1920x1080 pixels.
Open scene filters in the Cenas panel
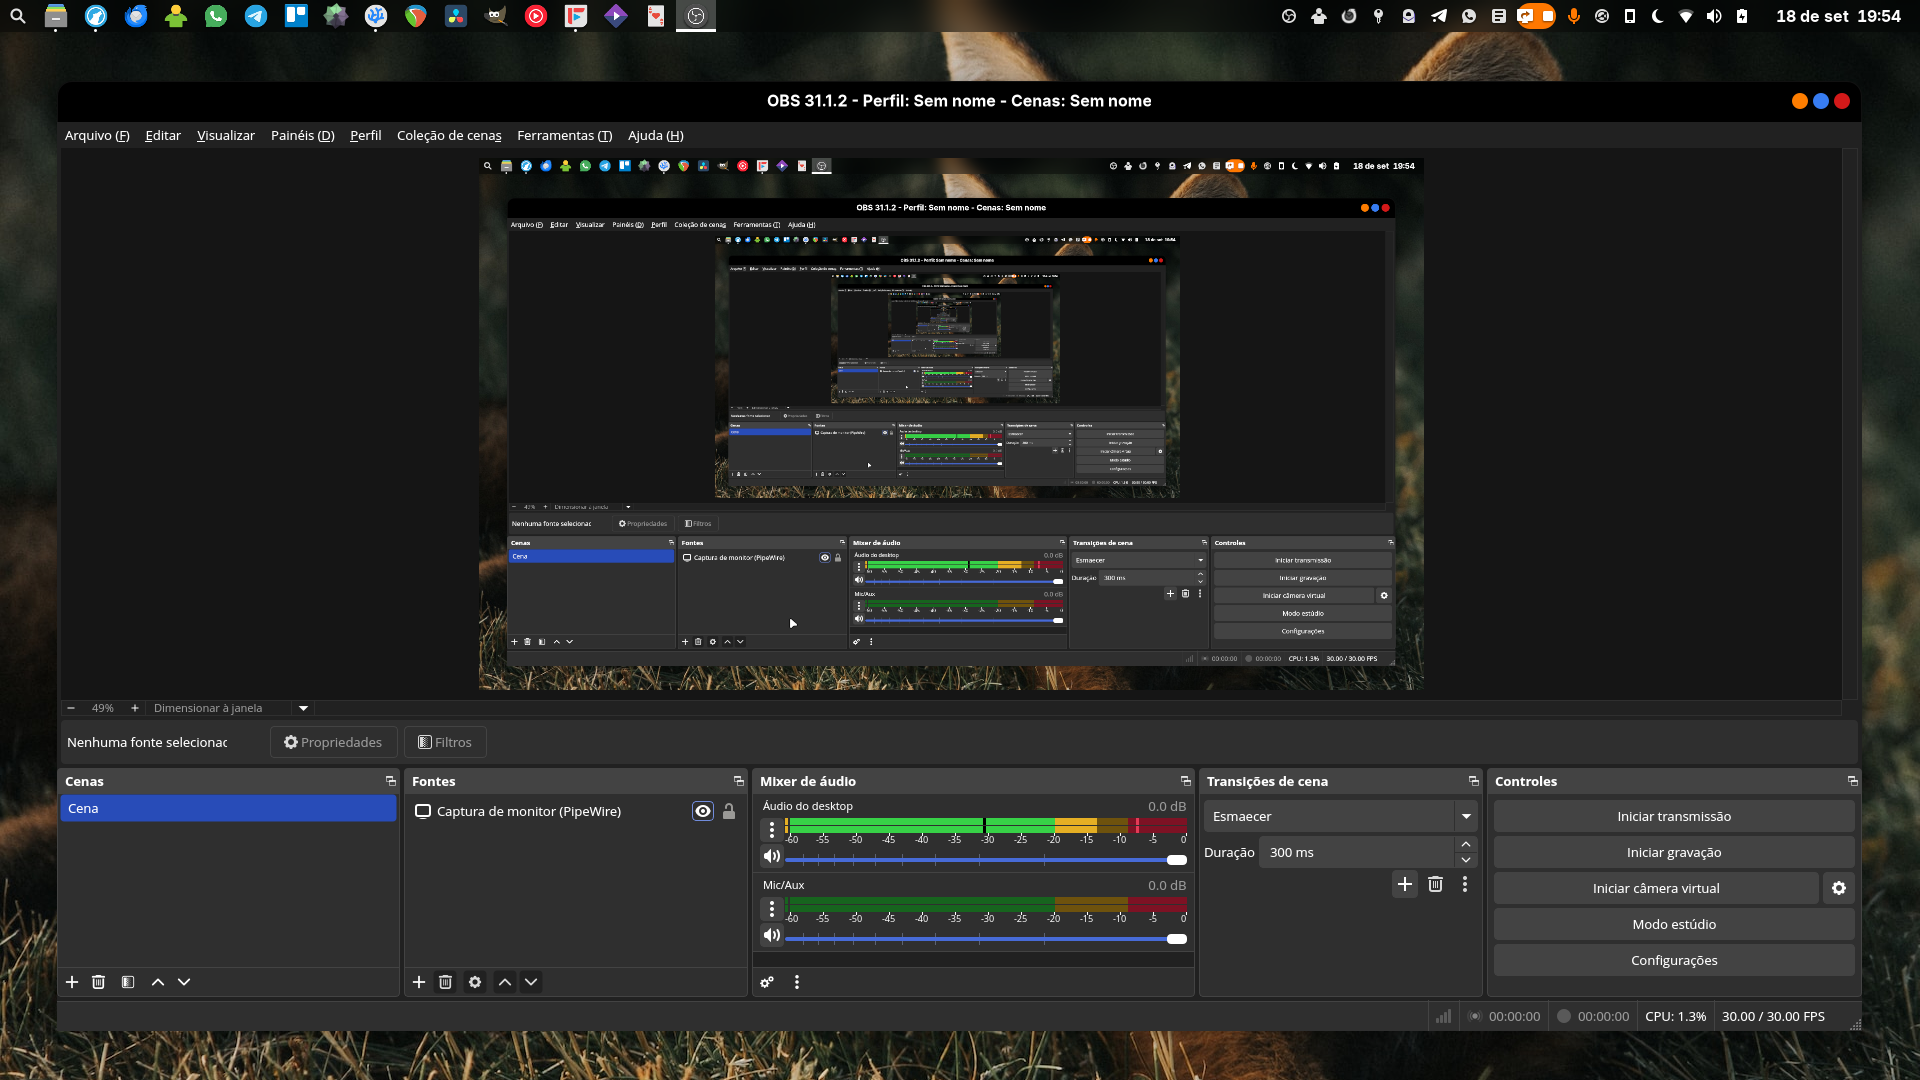point(127,982)
